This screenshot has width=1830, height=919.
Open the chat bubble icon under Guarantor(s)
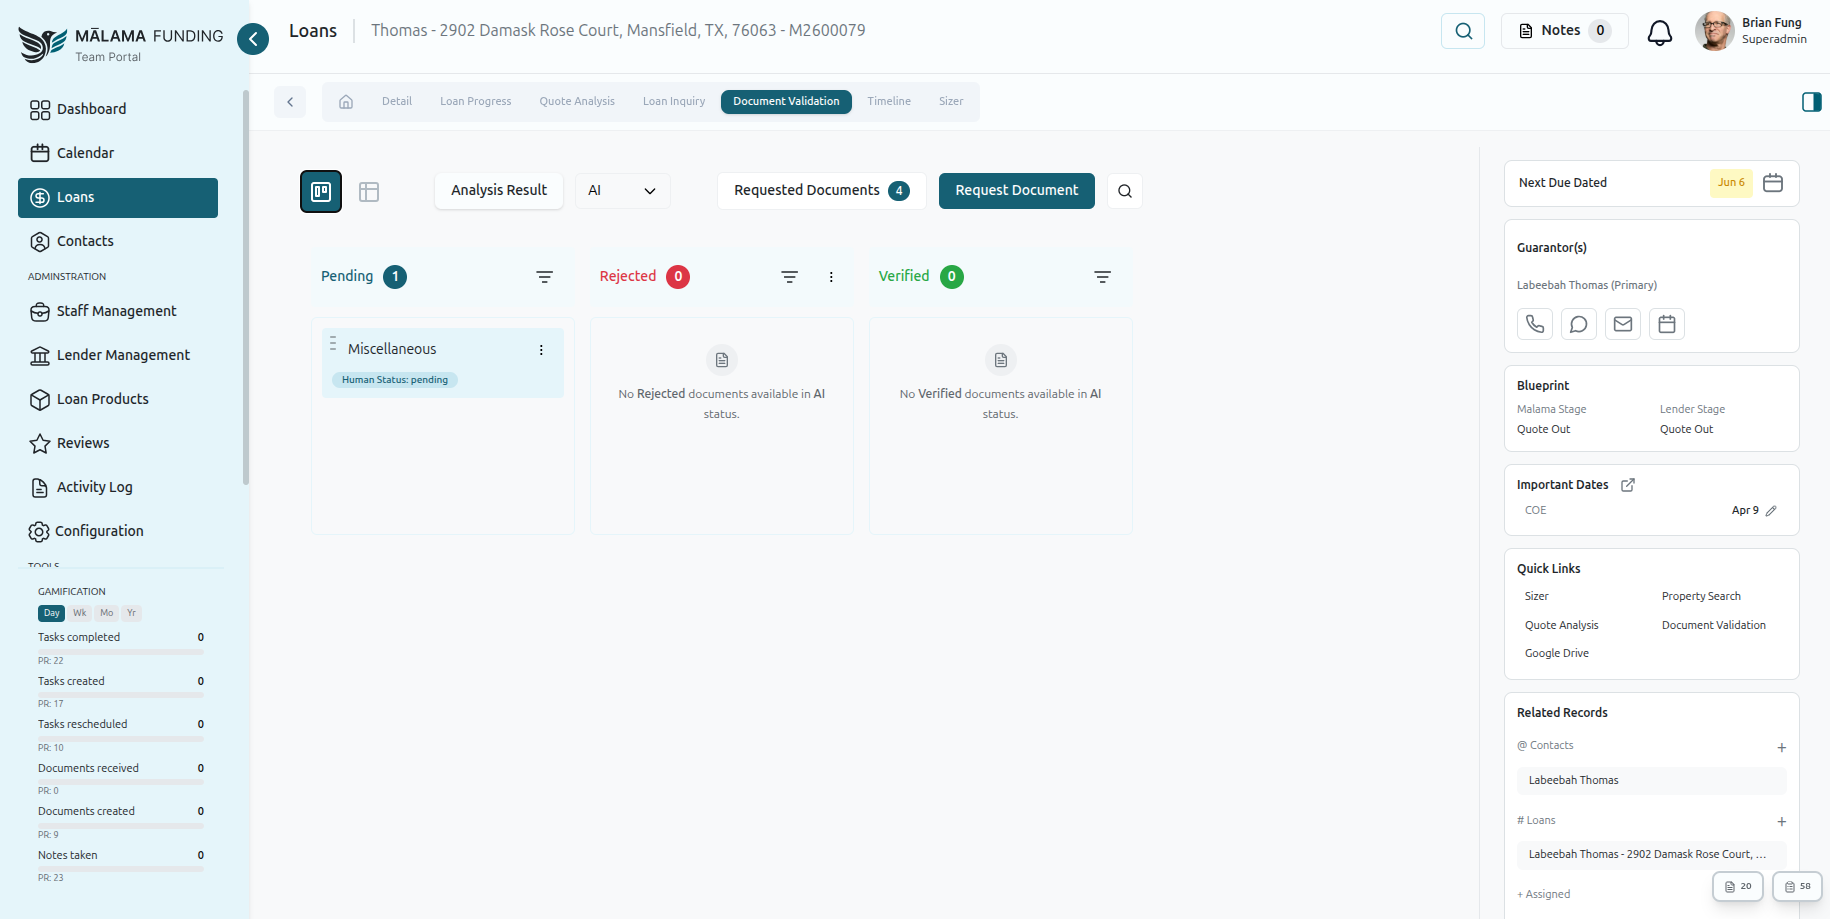click(1578, 324)
